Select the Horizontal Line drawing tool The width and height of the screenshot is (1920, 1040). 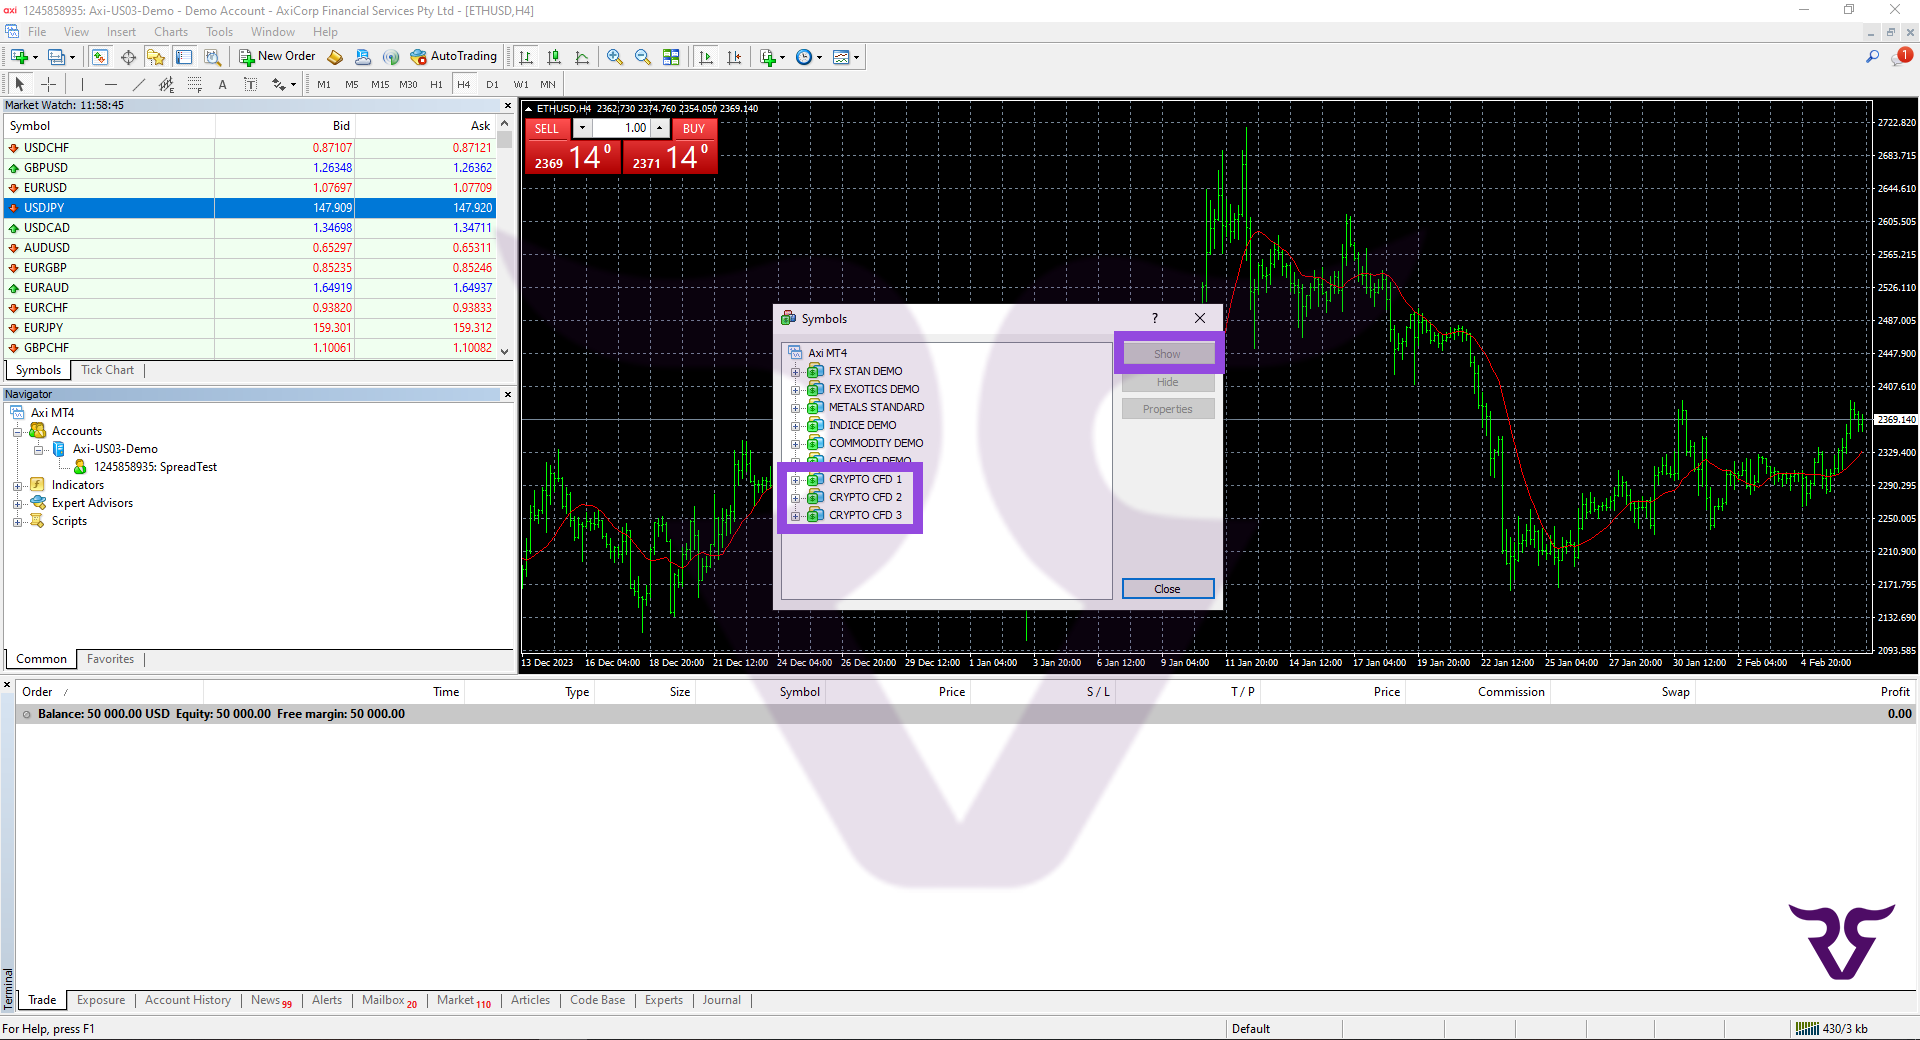pos(111,85)
